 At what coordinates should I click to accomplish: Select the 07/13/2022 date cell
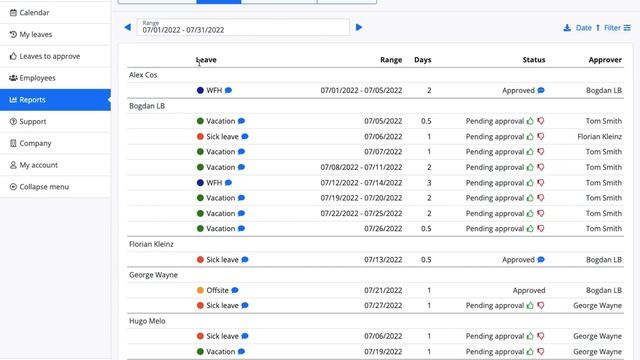click(383, 260)
